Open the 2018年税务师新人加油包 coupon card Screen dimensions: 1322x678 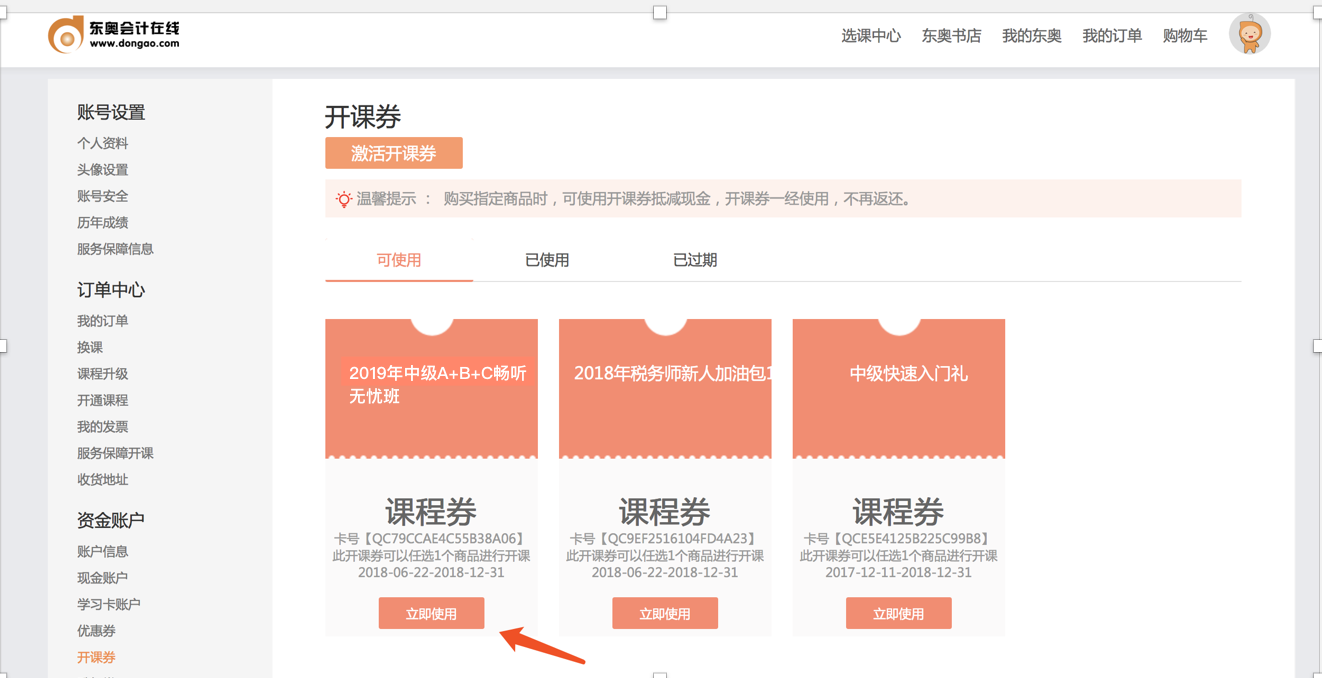[664, 388]
